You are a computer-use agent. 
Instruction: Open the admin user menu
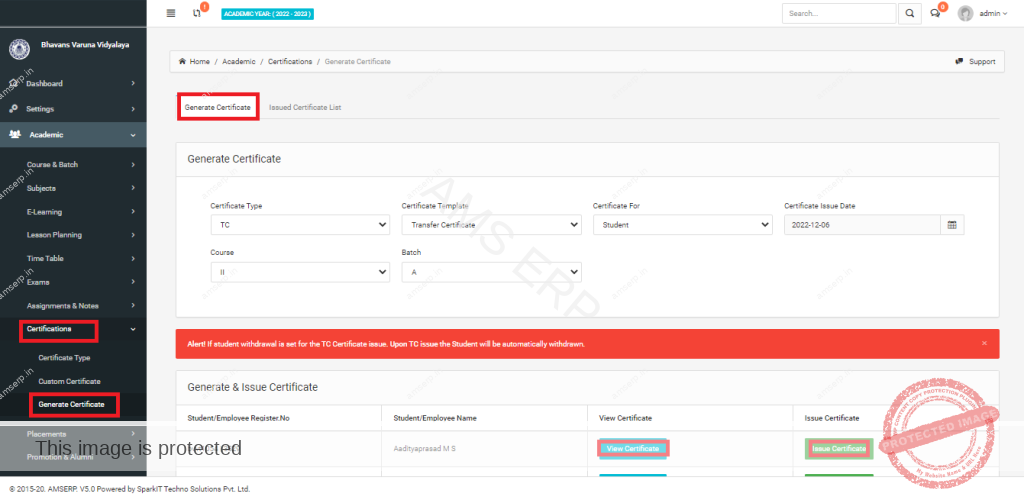993,13
